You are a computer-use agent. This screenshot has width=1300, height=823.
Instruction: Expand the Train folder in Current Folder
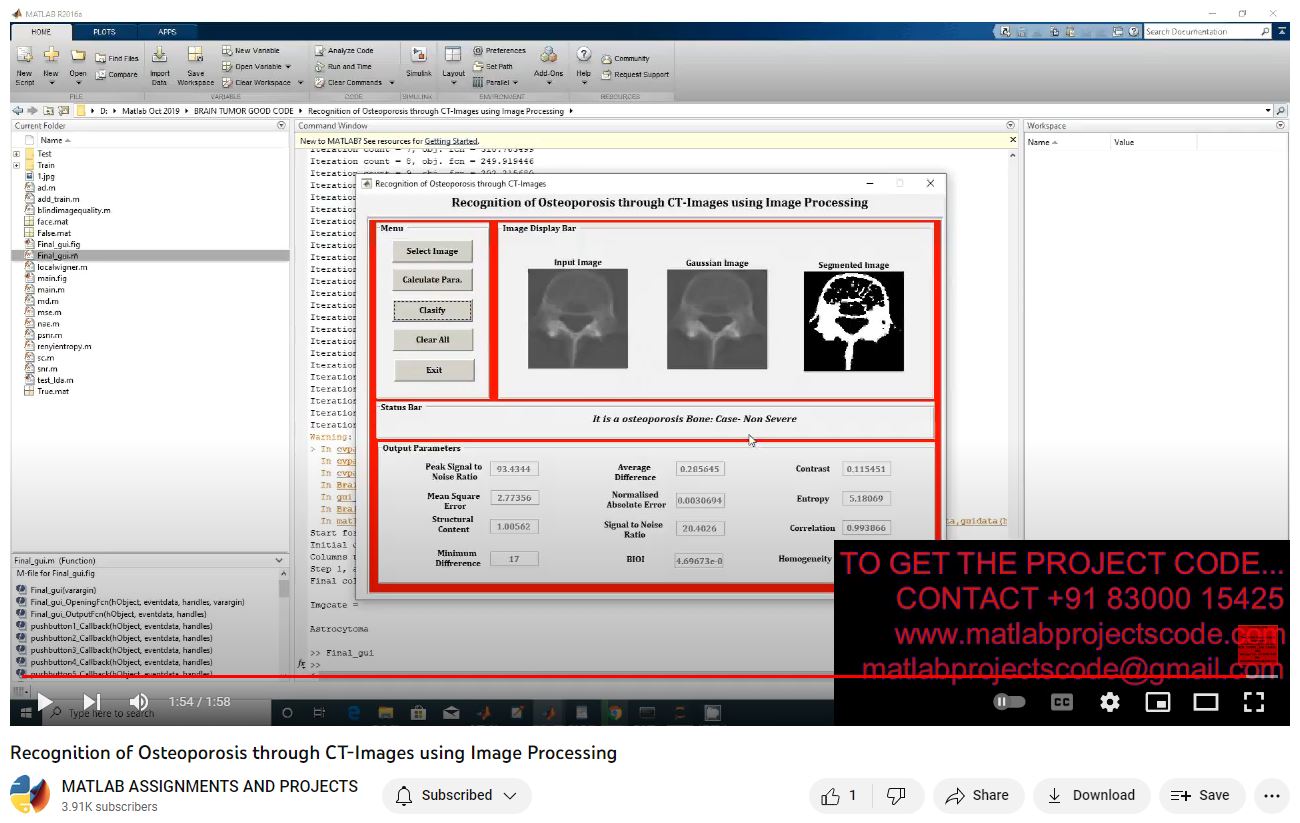17,166
